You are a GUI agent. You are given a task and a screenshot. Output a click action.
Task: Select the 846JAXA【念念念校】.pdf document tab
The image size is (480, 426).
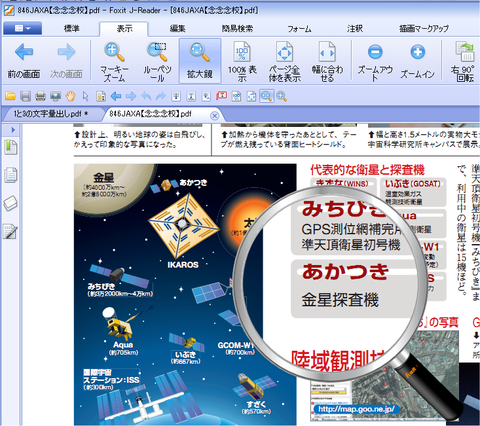pos(151,114)
